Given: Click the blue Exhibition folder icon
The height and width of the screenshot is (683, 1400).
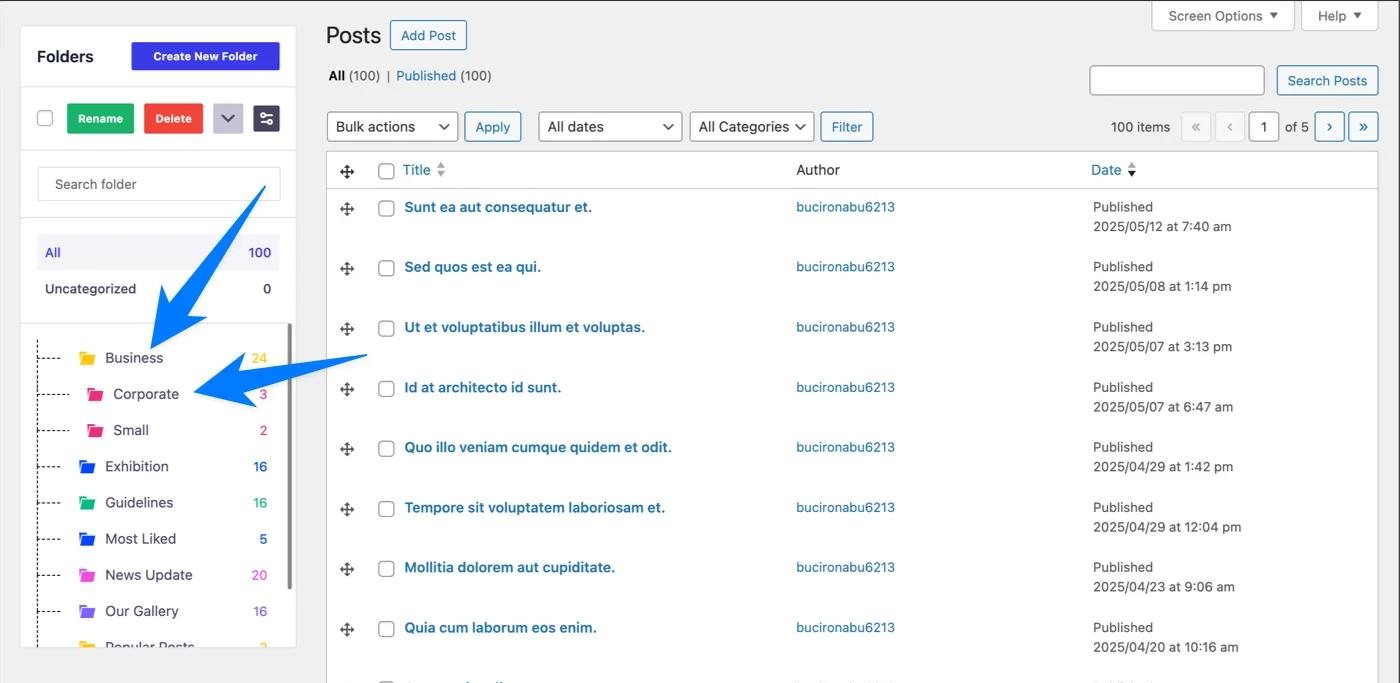Looking at the screenshot, I should [x=87, y=466].
